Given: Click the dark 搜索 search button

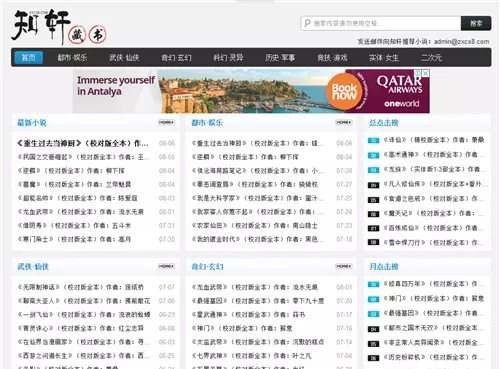Looking at the screenshot, I should 476,23.
